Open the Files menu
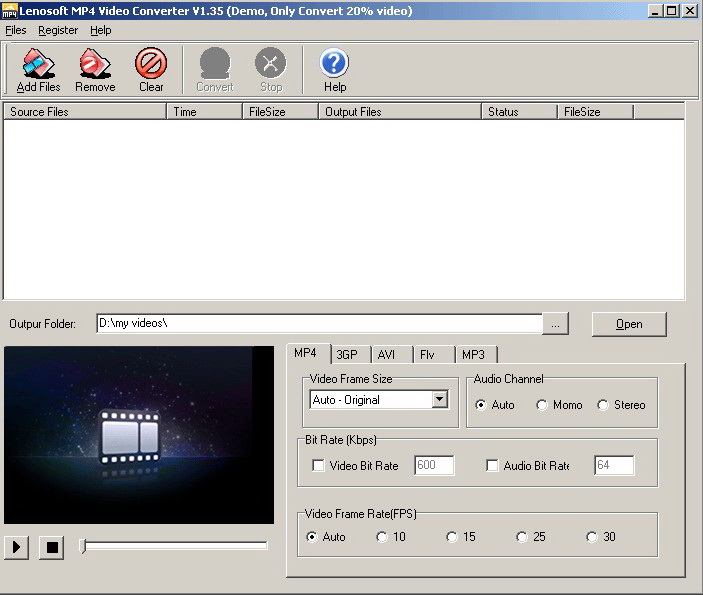The width and height of the screenshot is (703, 595). tap(16, 30)
